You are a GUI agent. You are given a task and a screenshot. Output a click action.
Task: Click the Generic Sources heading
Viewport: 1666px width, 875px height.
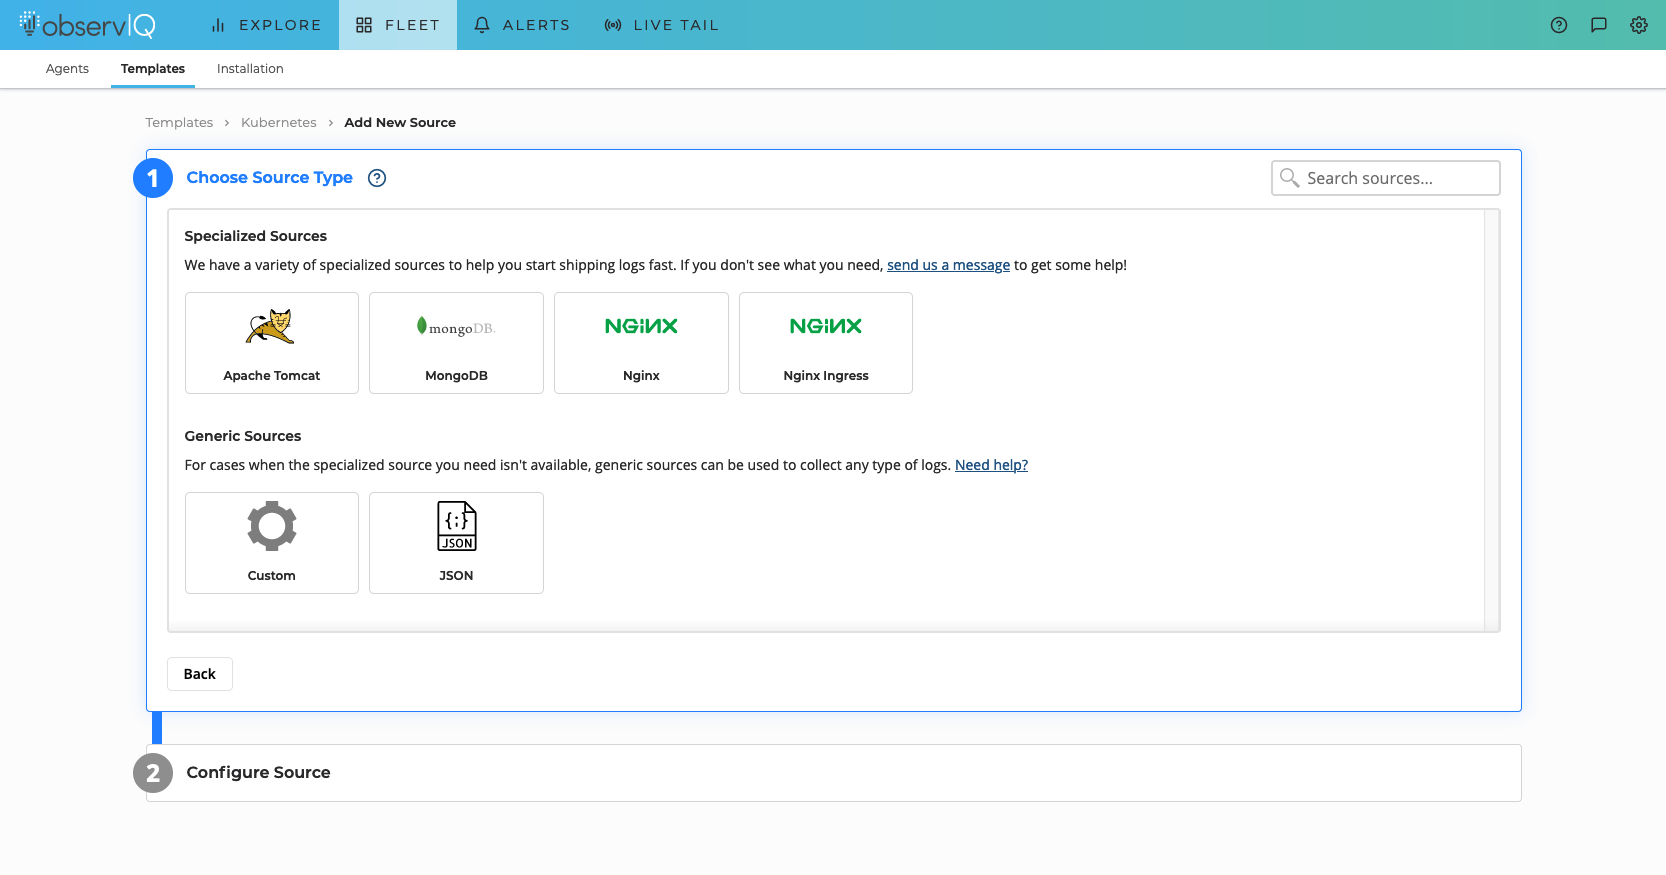click(x=243, y=436)
